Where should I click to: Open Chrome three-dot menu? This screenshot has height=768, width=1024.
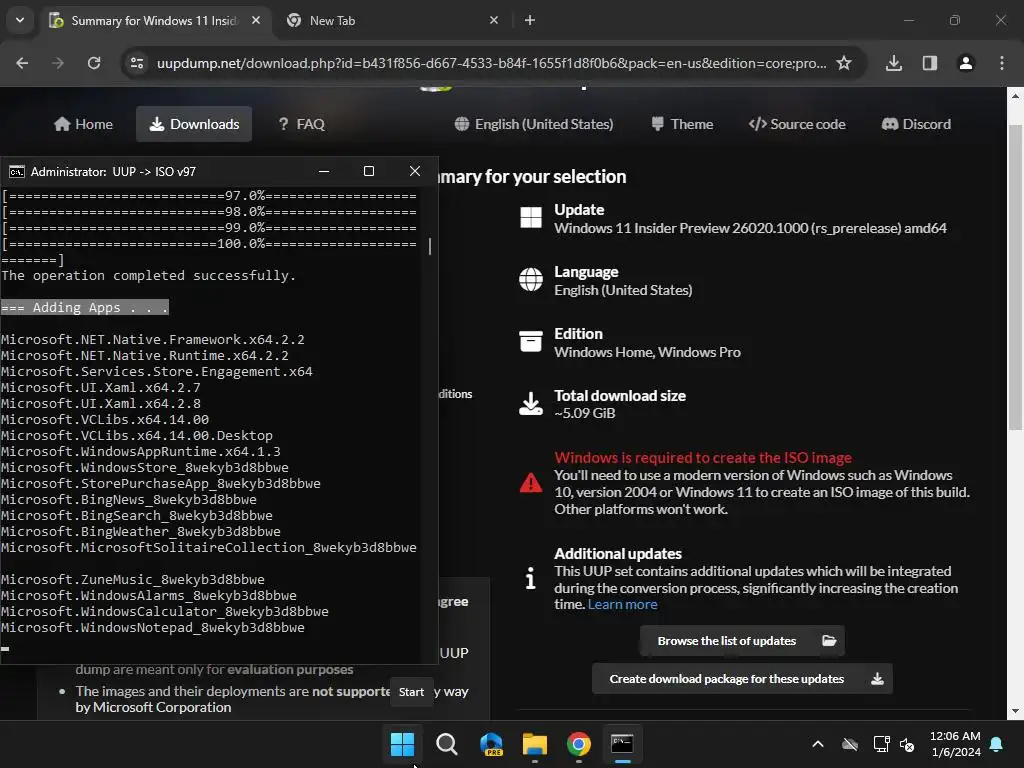(x=1002, y=63)
